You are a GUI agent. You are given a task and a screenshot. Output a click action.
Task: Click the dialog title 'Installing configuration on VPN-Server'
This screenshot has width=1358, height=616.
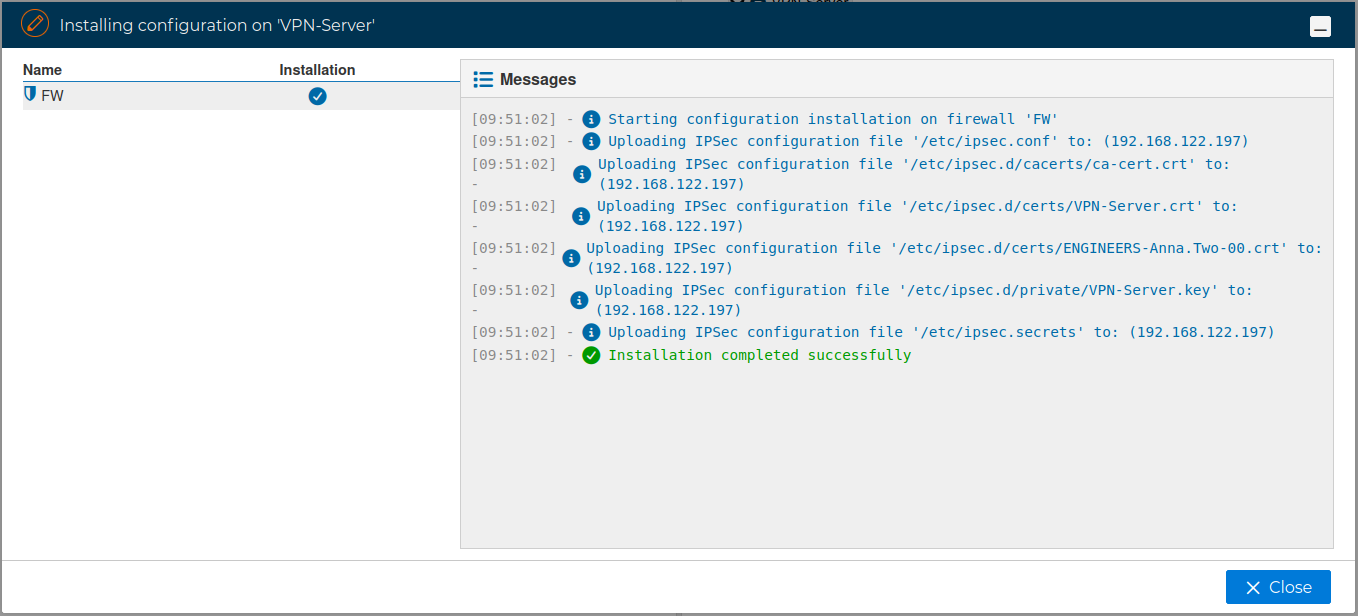(x=217, y=24)
